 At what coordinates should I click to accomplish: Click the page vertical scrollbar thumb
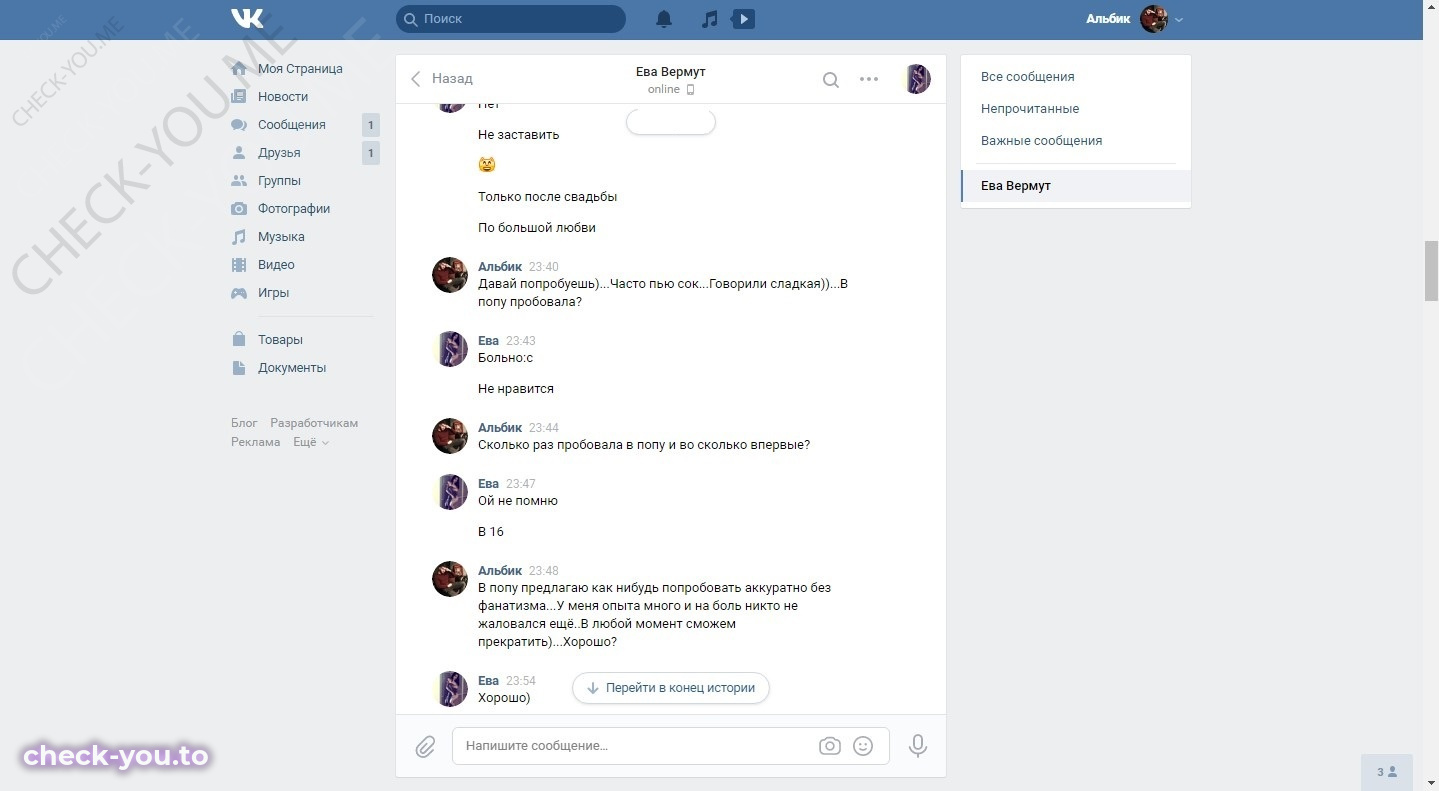click(x=1431, y=271)
